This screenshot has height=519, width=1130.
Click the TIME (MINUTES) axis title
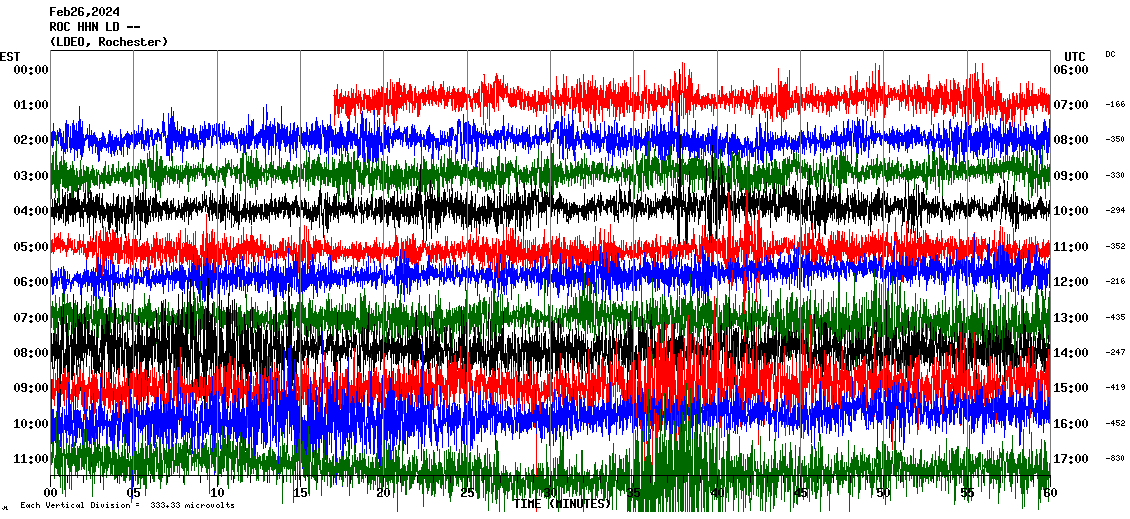[x=562, y=504]
